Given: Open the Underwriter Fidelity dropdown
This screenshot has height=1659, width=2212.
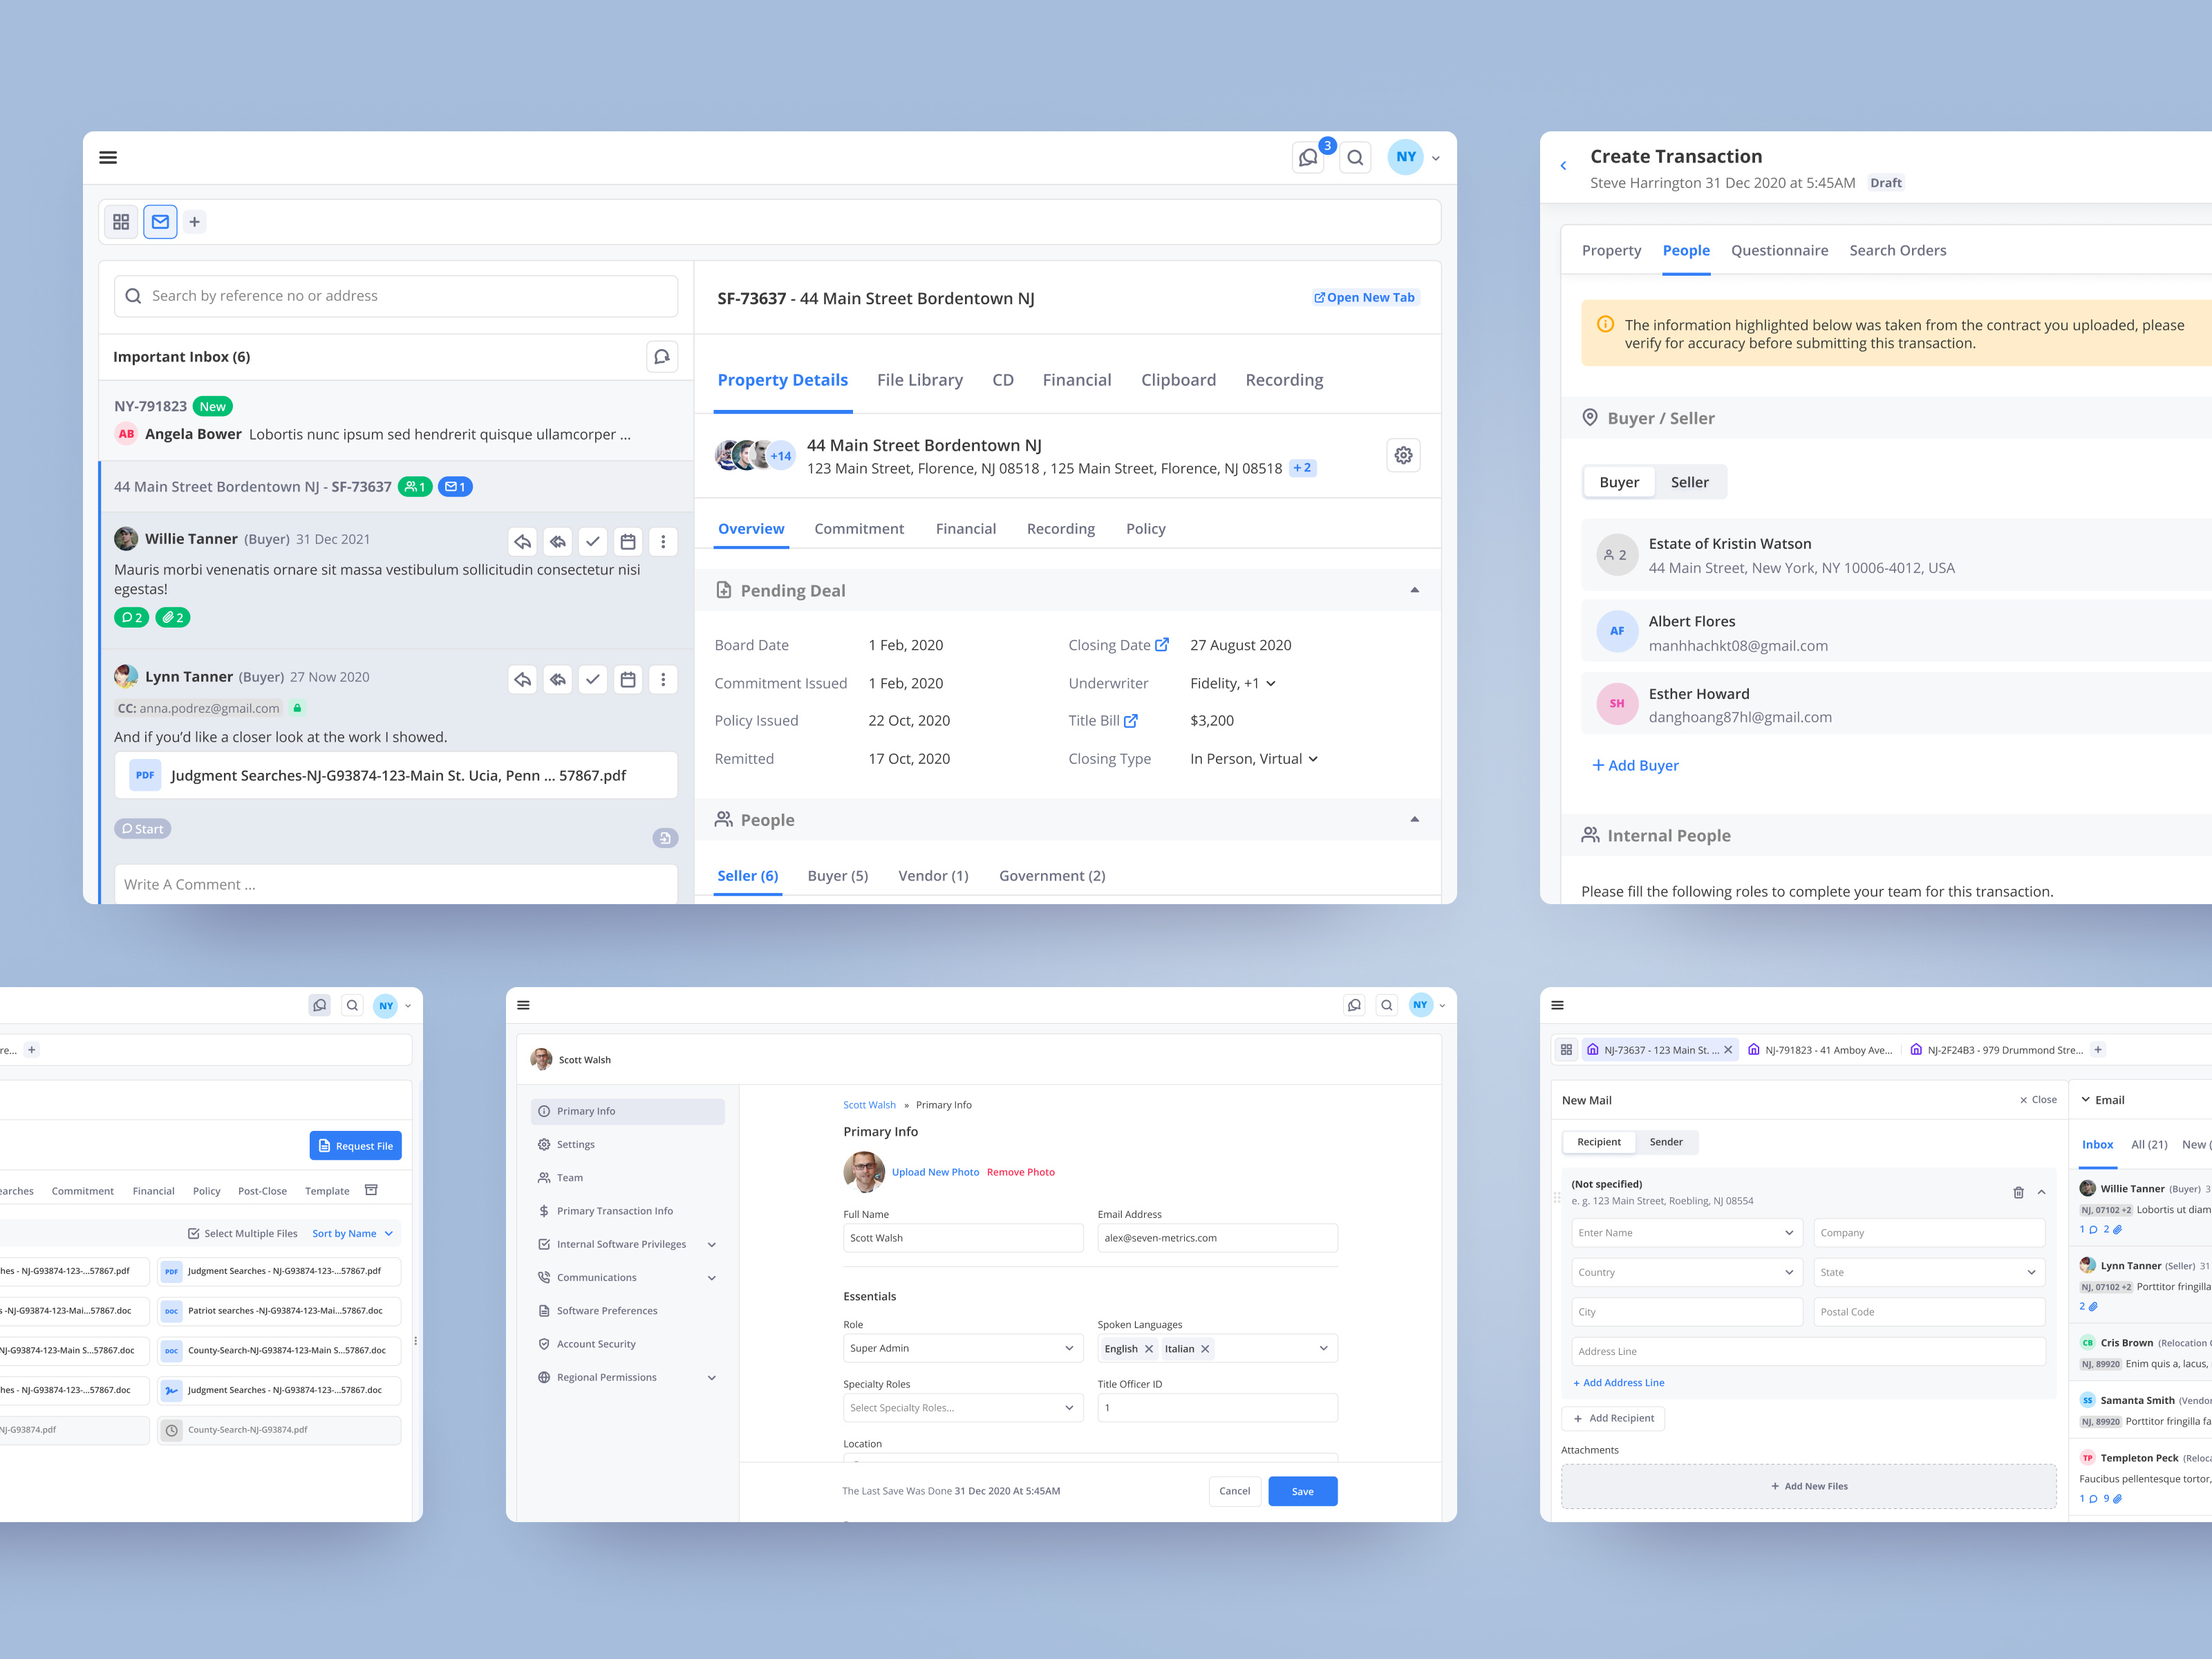Looking at the screenshot, I should (1232, 683).
